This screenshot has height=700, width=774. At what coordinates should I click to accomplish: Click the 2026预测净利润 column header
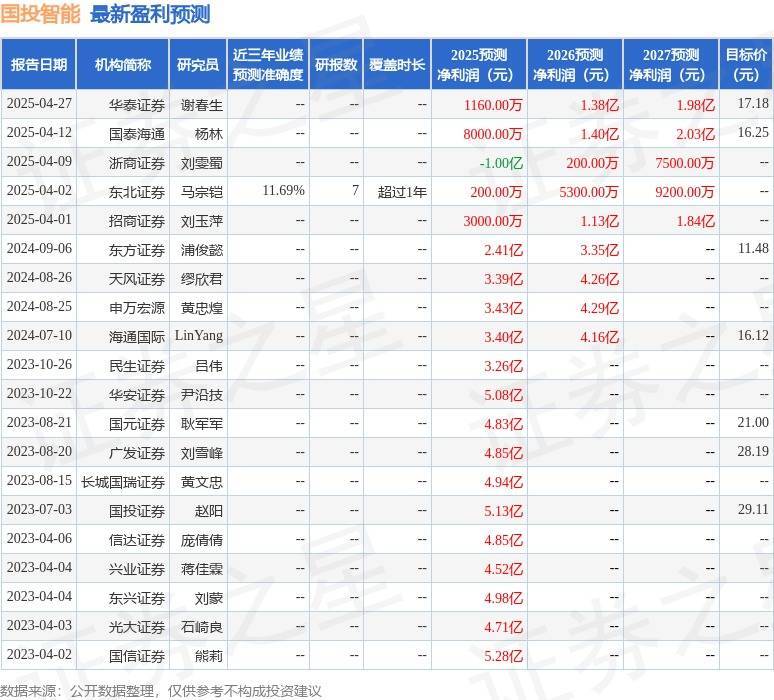coord(575,65)
